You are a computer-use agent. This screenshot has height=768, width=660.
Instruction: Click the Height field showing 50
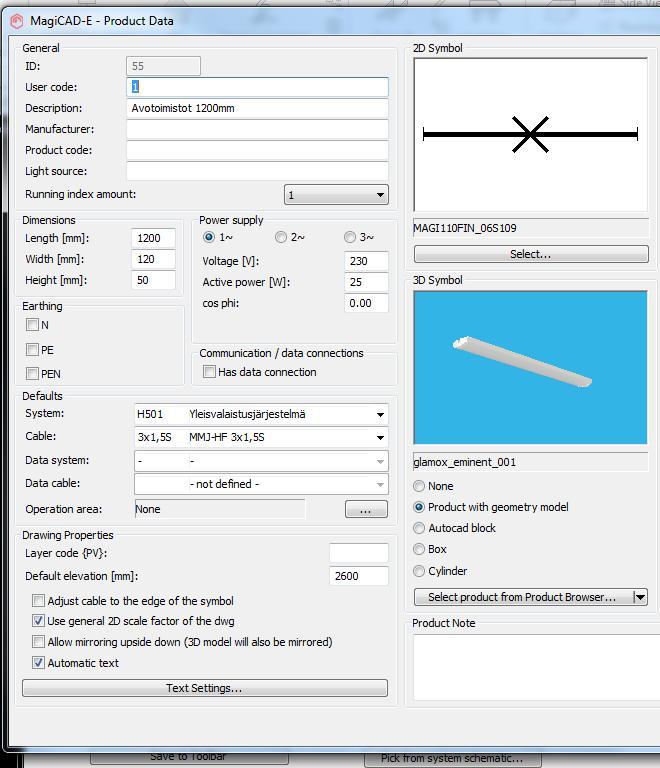[153, 280]
